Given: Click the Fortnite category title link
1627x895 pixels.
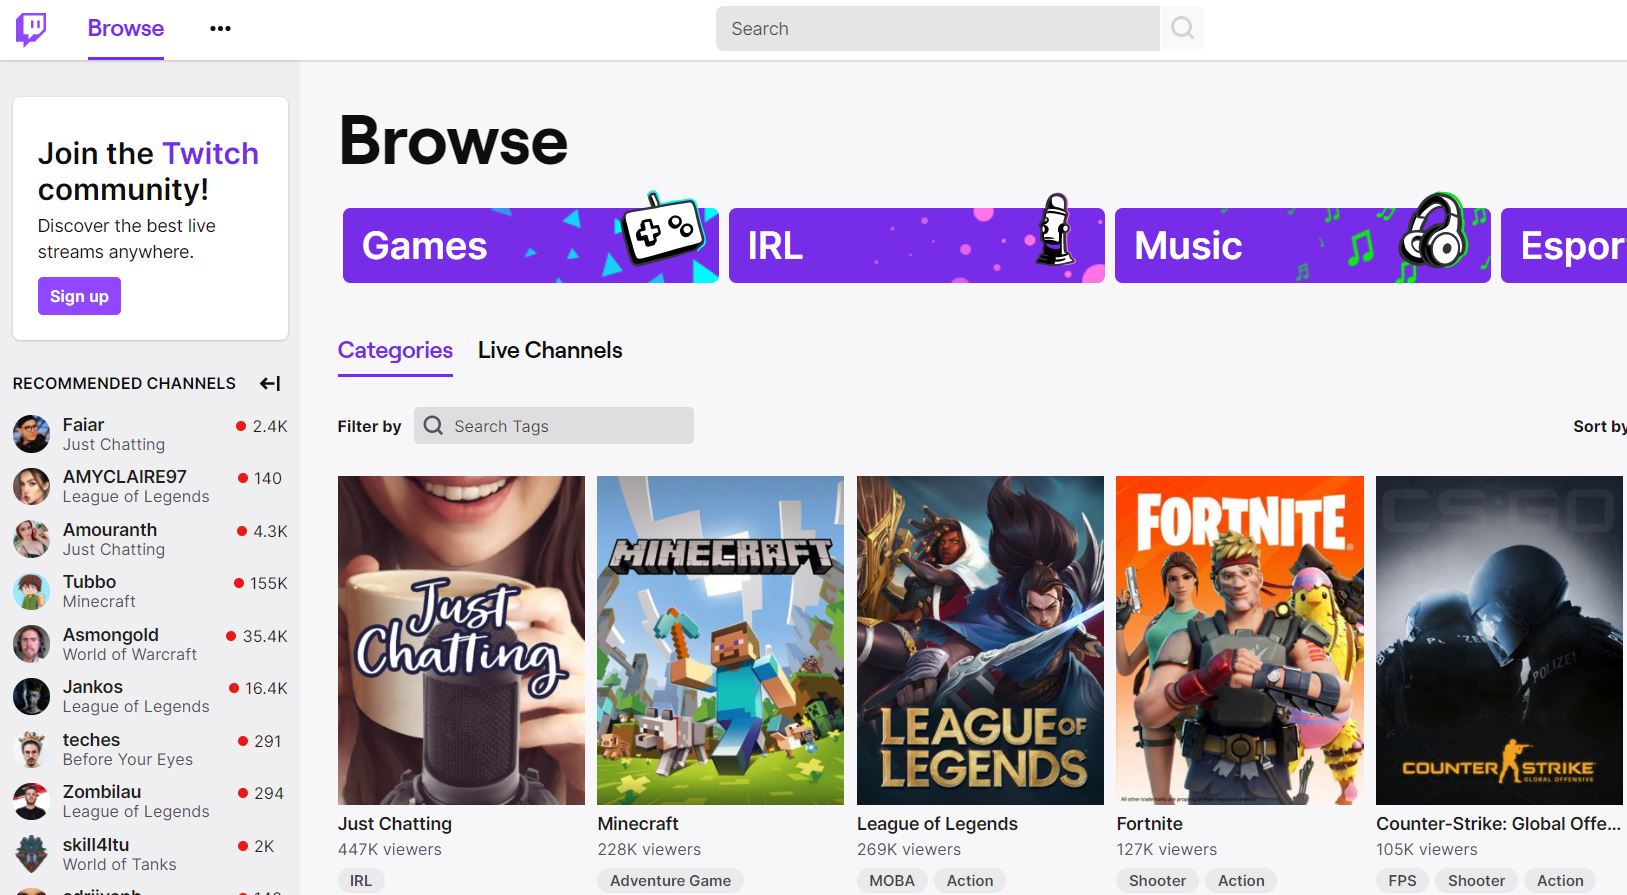Looking at the screenshot, I should 1149,824.
